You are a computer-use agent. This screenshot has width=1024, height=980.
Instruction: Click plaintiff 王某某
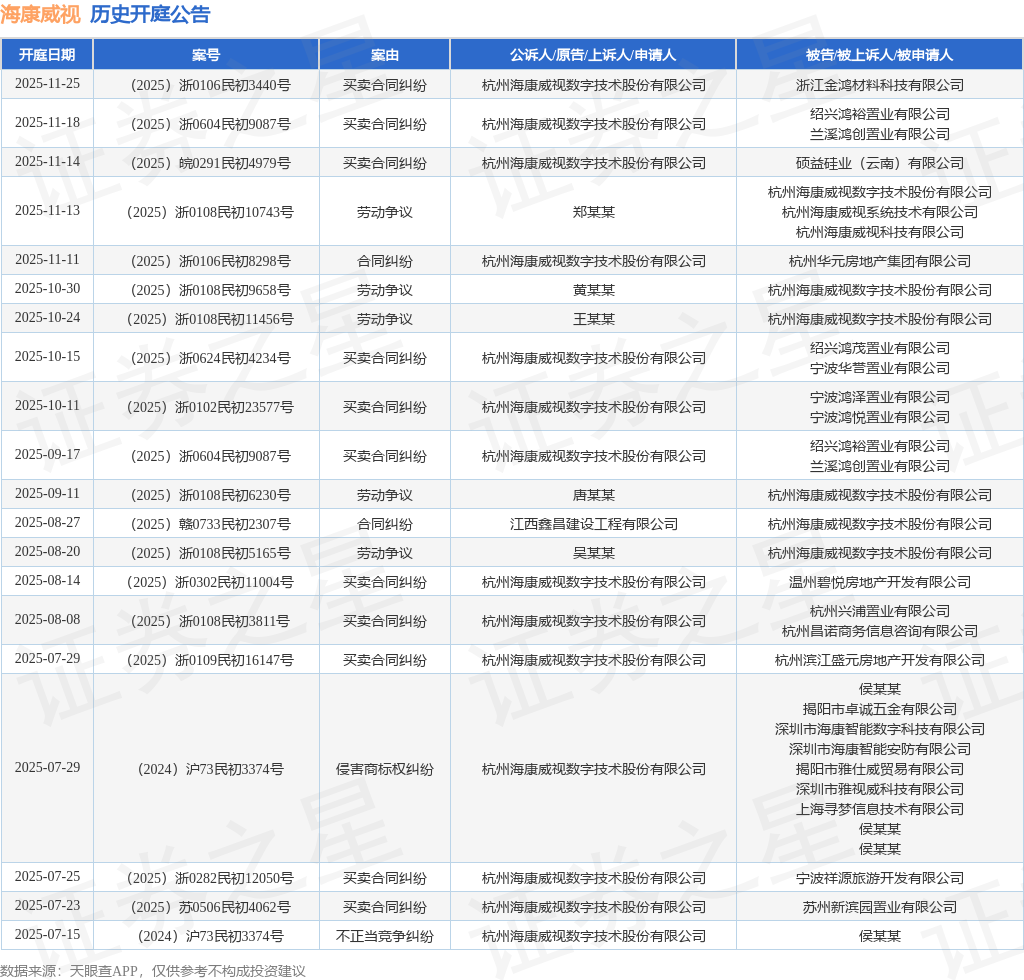coord(594,319)
